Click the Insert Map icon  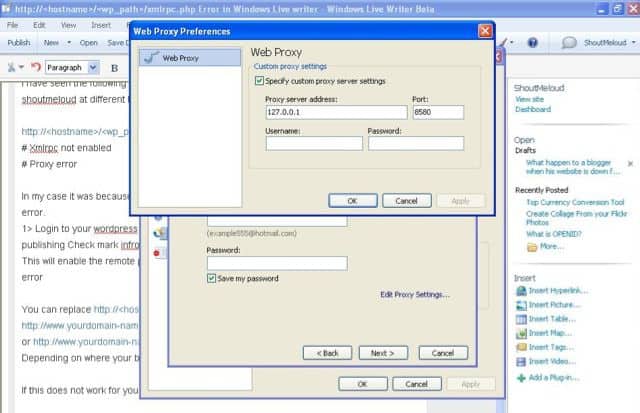click(521, 333)
